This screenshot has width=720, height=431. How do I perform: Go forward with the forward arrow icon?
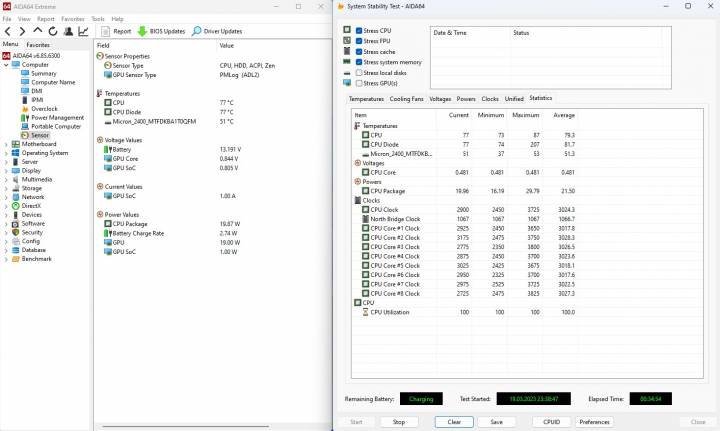click(22, 31)
